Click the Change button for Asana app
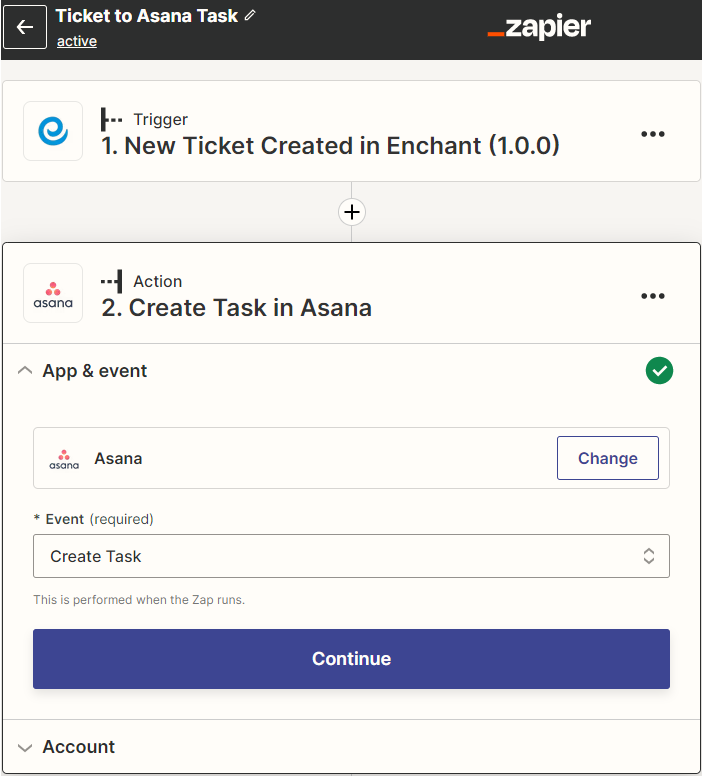This screenshot has height=776, width=702. point(607,458)
